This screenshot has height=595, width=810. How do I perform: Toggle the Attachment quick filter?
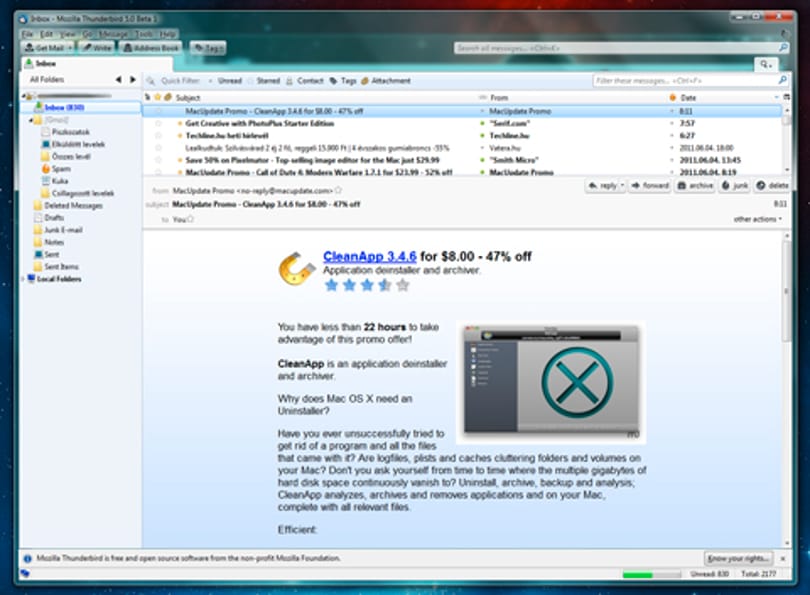pyautogui.click(x=386, y=81)
